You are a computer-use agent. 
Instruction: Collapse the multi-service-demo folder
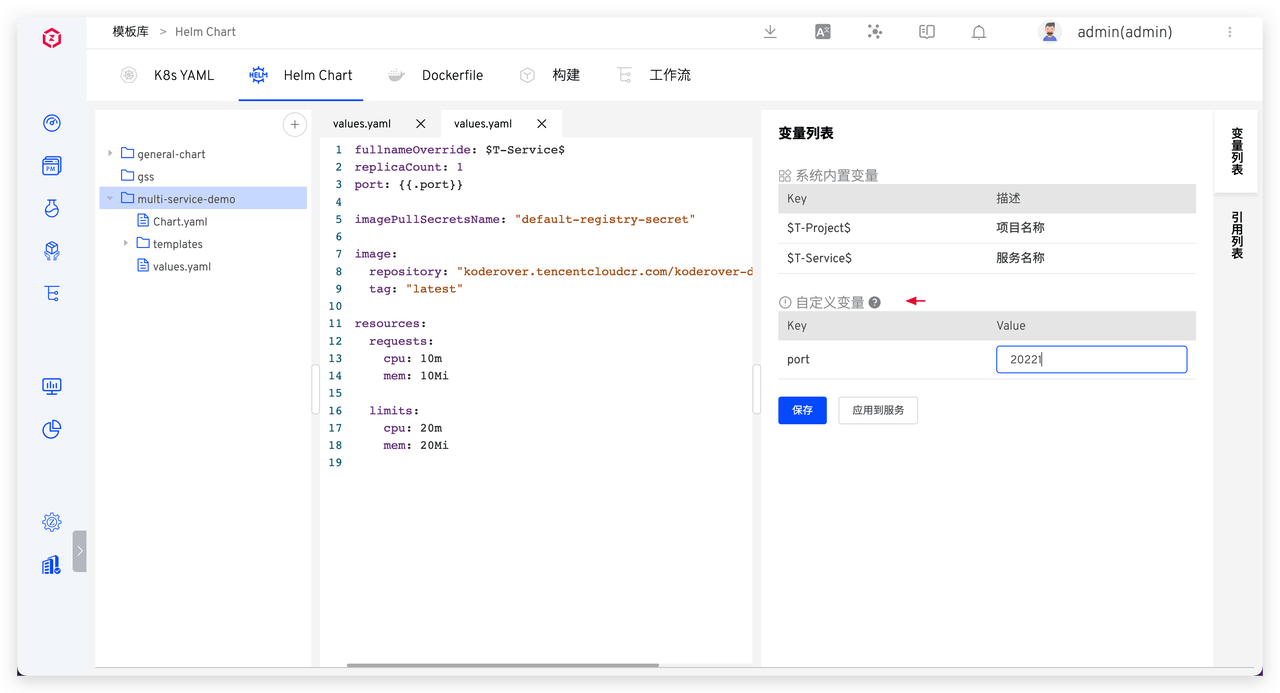coord(110,199)
